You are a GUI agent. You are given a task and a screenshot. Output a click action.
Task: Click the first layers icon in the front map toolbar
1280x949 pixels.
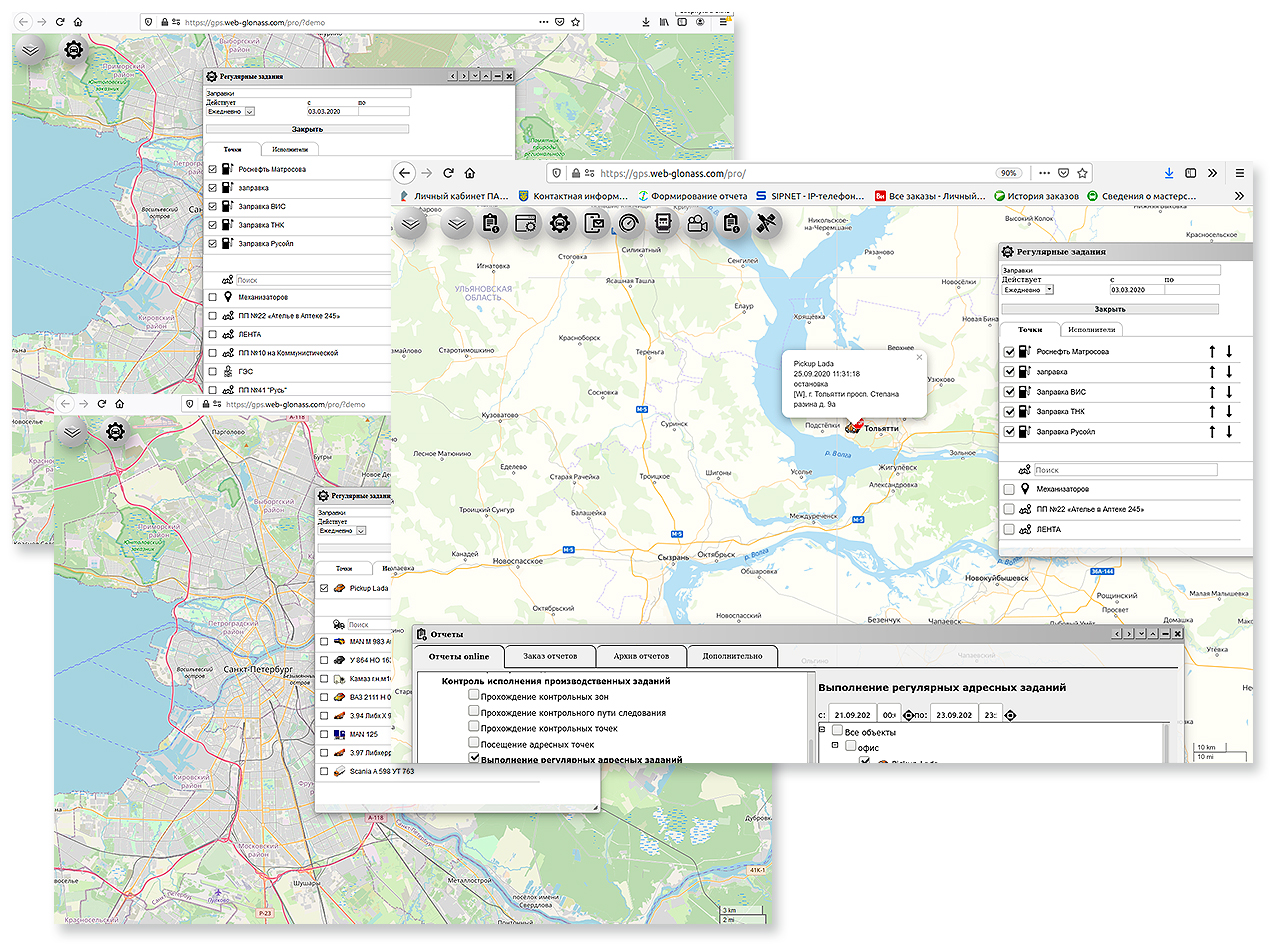pos(411,225)
